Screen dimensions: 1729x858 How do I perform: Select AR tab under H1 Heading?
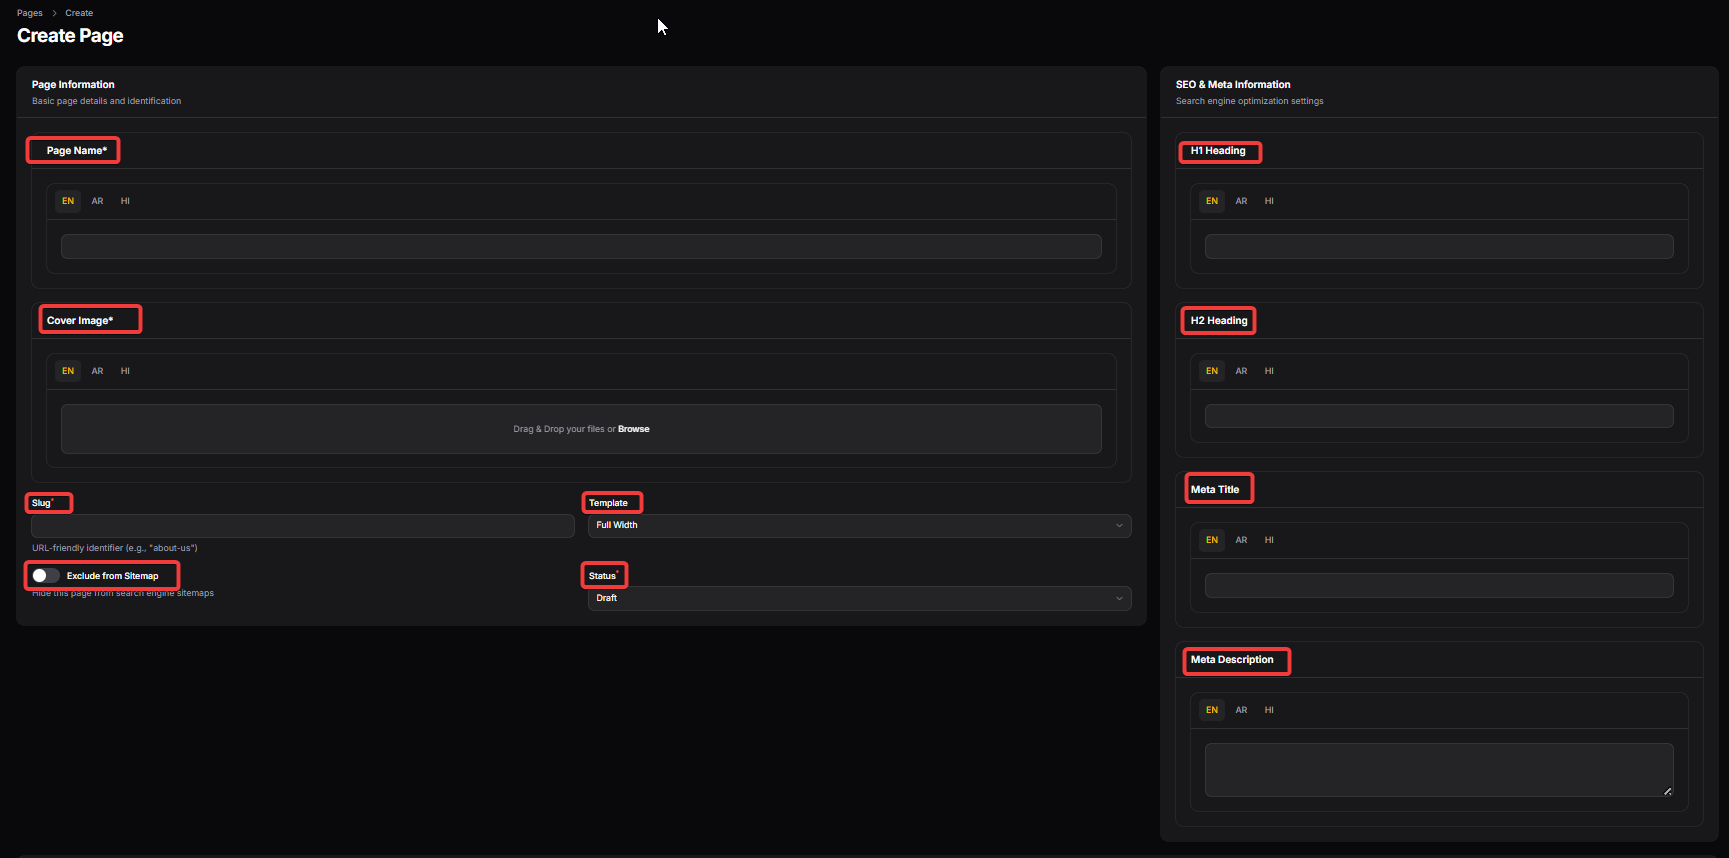coord(1241,201)
